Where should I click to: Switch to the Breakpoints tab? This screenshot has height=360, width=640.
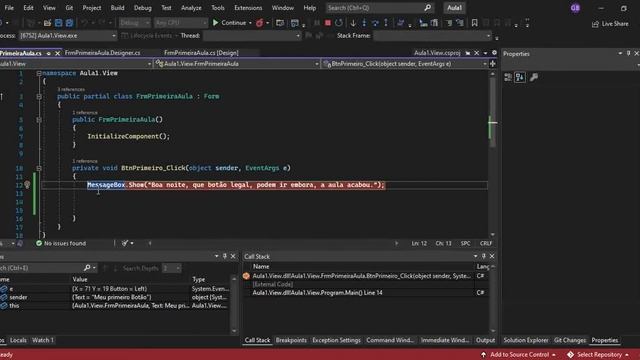click(291, 340)
